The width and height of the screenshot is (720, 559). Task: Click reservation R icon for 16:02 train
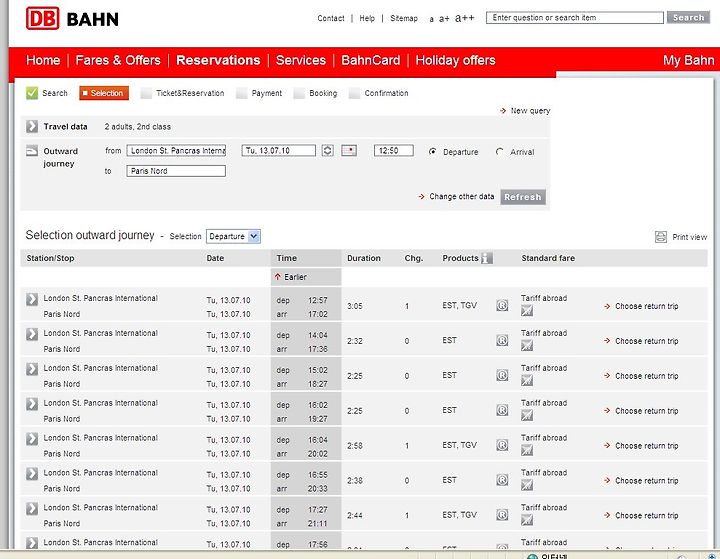pyautogui.click(x=502, y=410)
